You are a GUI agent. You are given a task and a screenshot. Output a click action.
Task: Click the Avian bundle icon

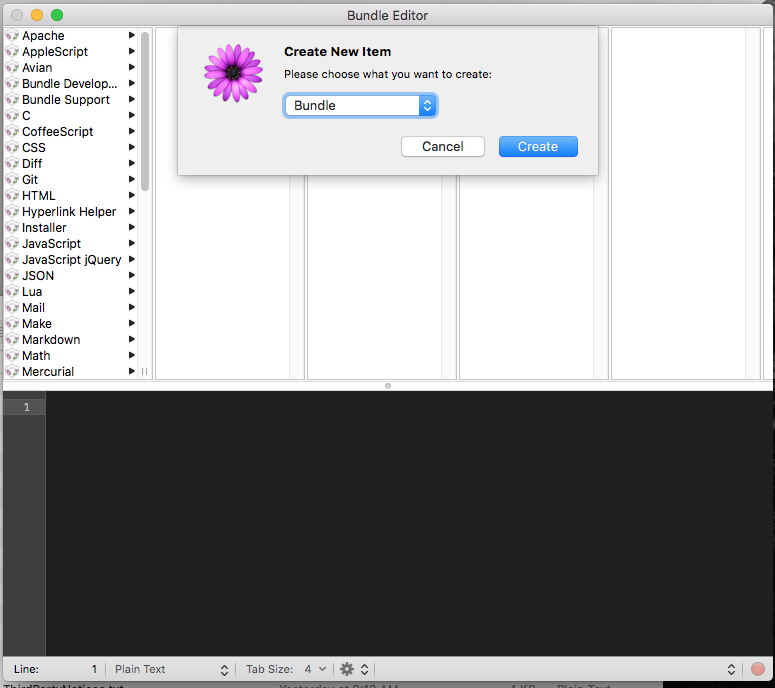[12, 68]
